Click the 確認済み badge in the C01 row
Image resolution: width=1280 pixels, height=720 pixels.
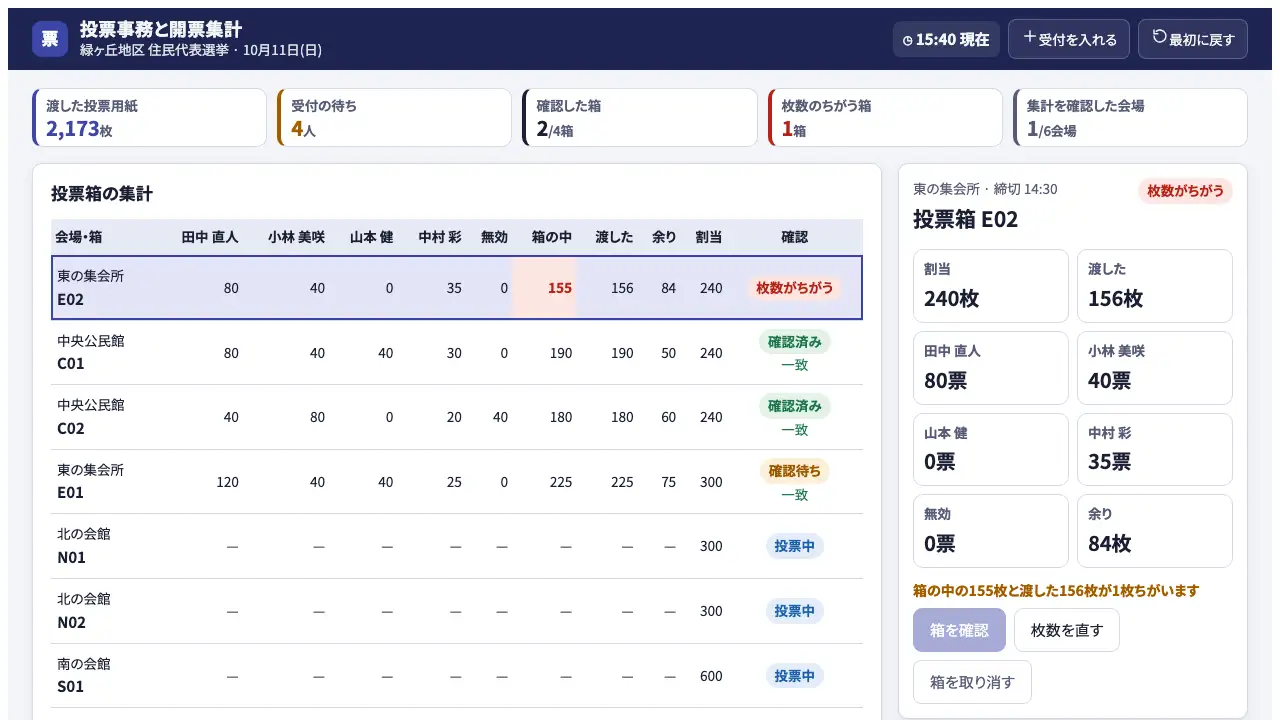pos(794,342)
